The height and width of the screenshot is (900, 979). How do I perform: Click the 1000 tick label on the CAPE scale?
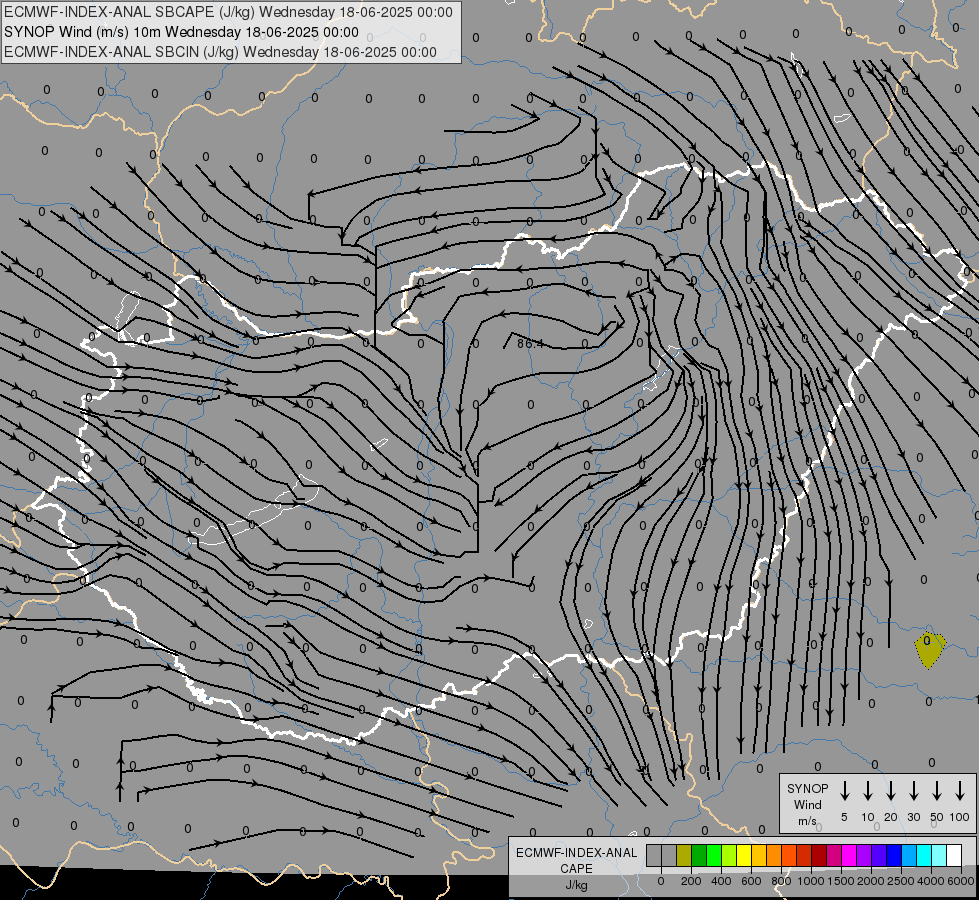click(810, 881)
